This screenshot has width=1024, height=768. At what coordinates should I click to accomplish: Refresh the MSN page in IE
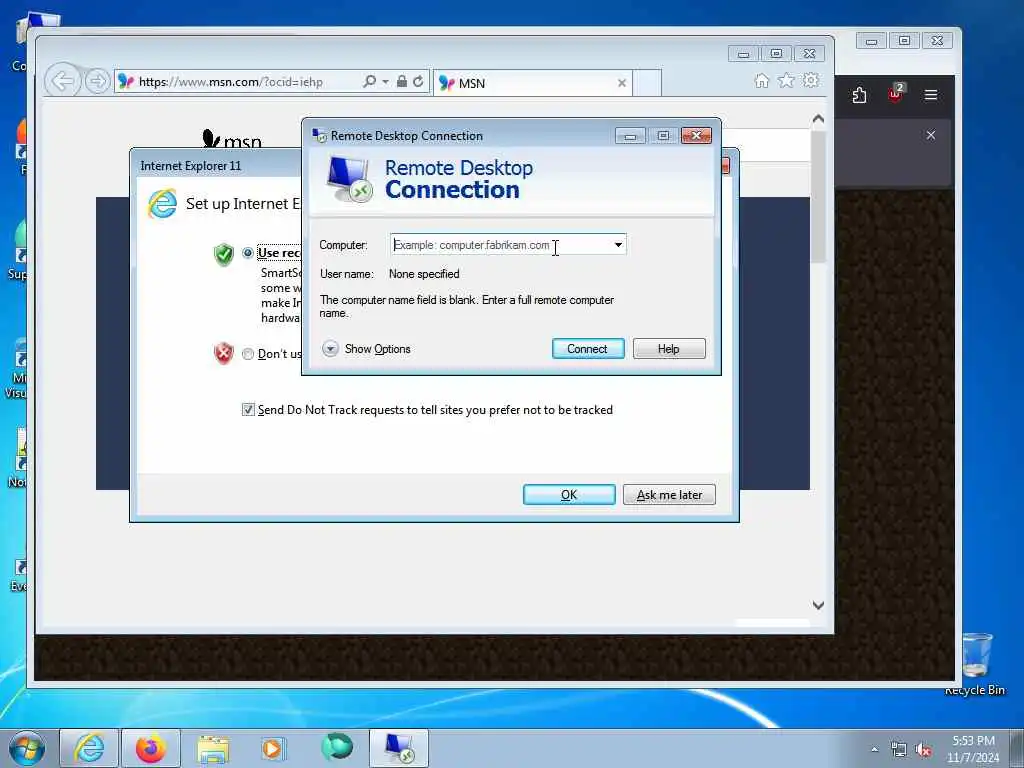(x=418, y=82)
